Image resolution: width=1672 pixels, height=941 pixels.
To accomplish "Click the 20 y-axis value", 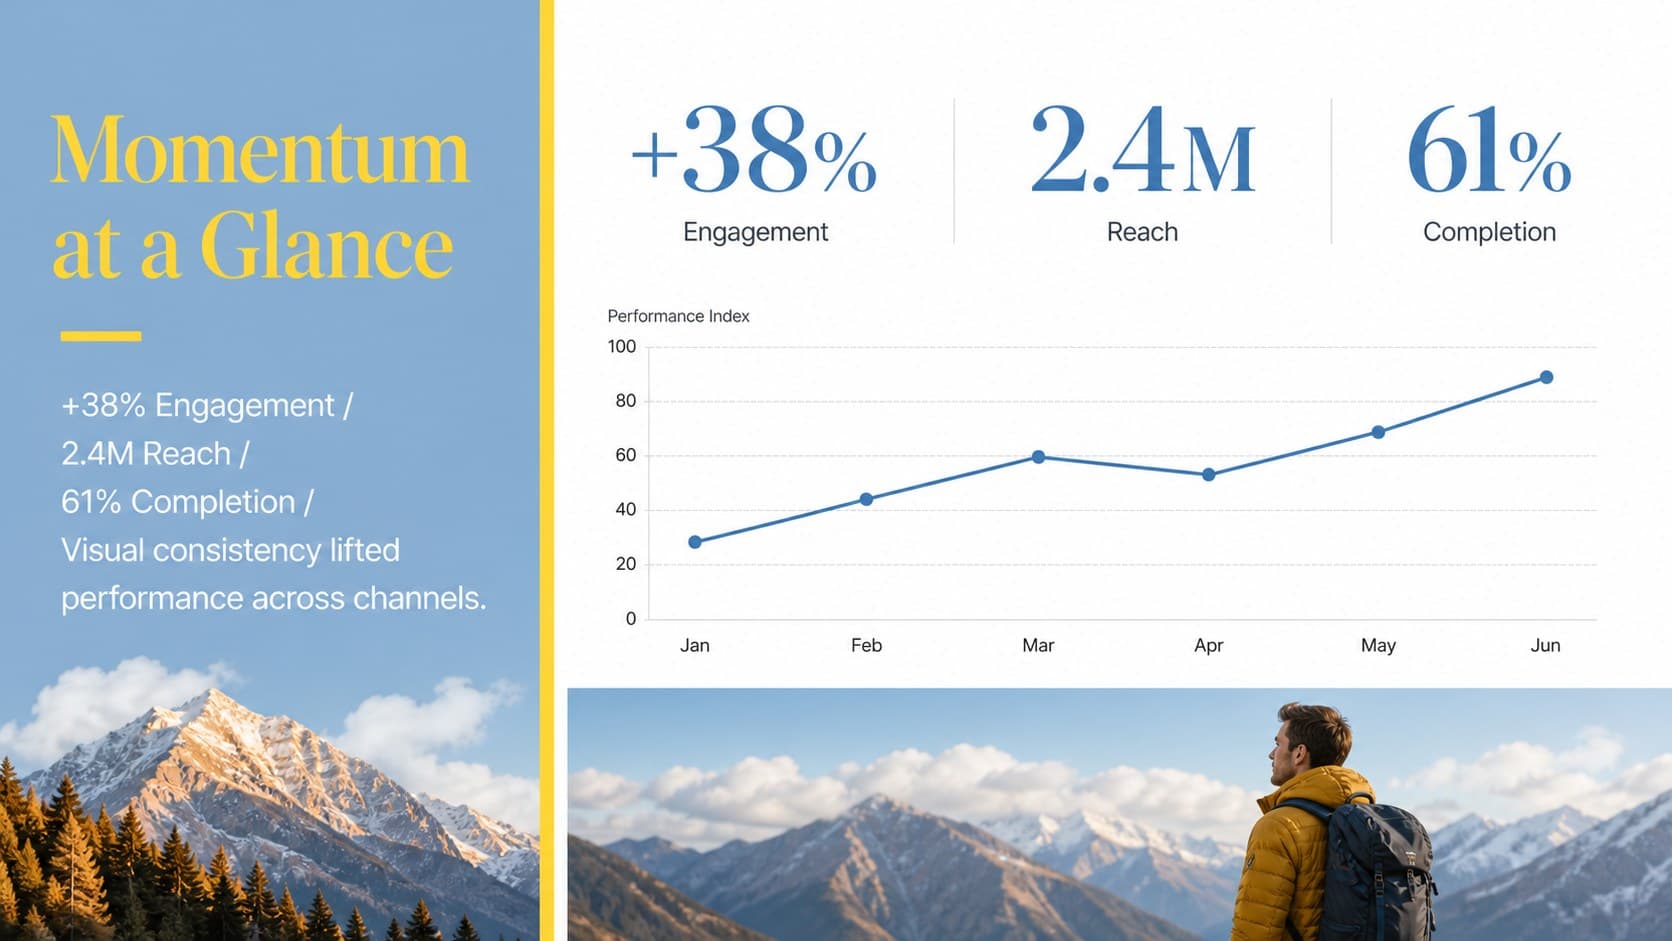I will coord(626,564).
